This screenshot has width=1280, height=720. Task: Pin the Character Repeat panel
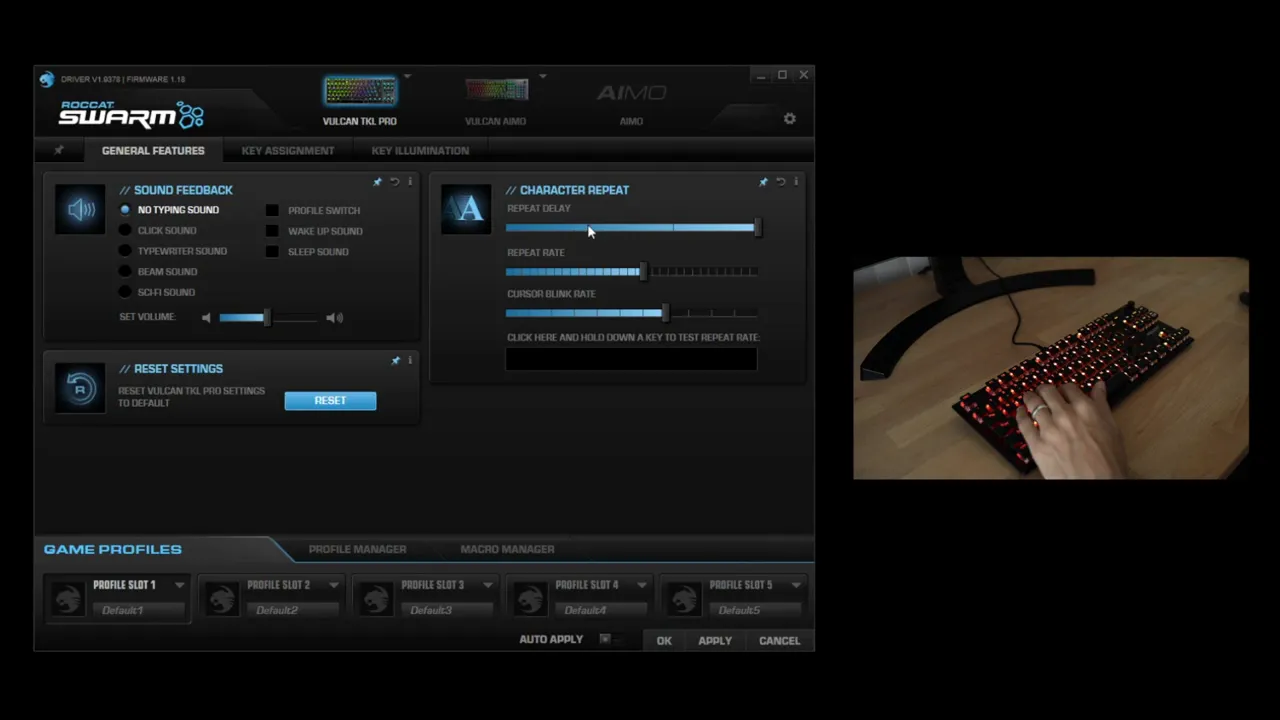[763, 182]
